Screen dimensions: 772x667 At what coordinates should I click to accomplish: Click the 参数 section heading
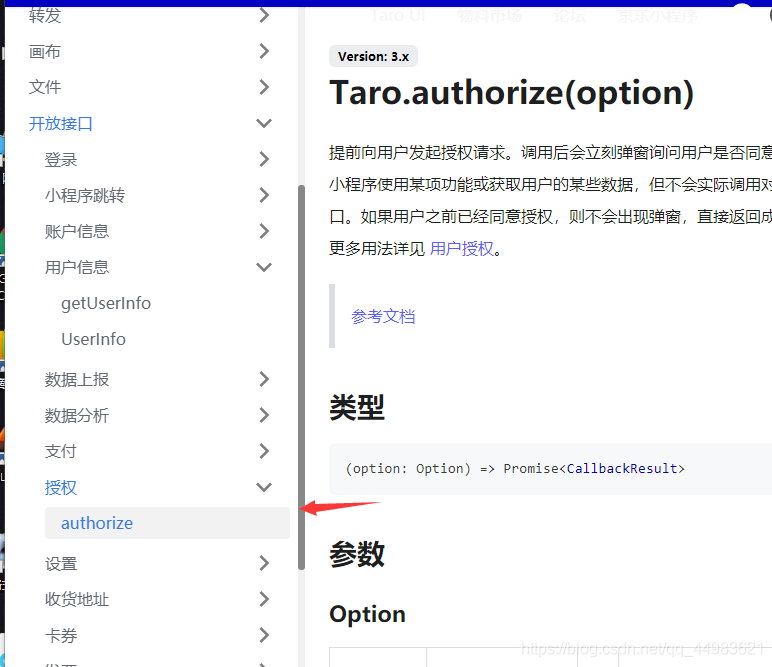pyautogui.click(x=357, y=554)
